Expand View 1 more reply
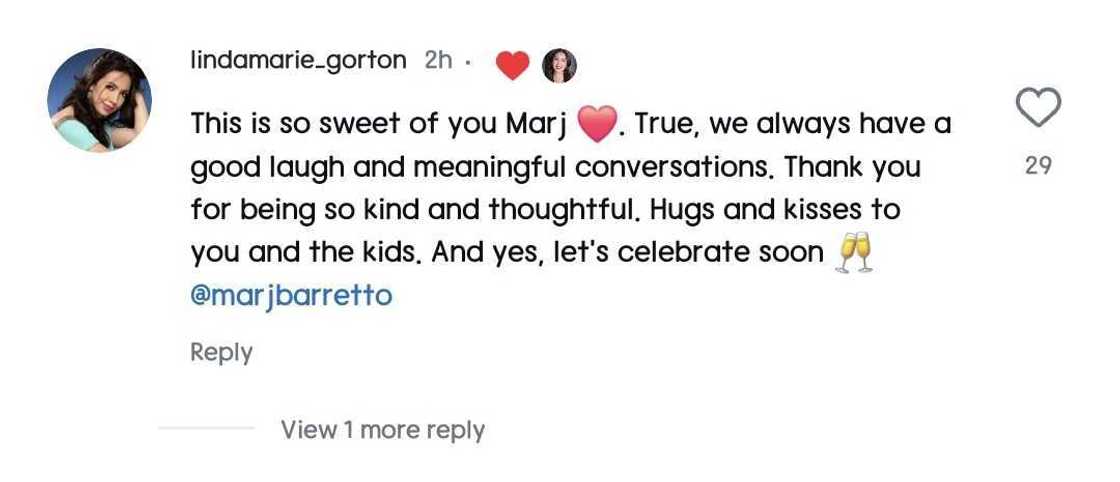This screenshot has width=1120, height=482. point(382,430)
